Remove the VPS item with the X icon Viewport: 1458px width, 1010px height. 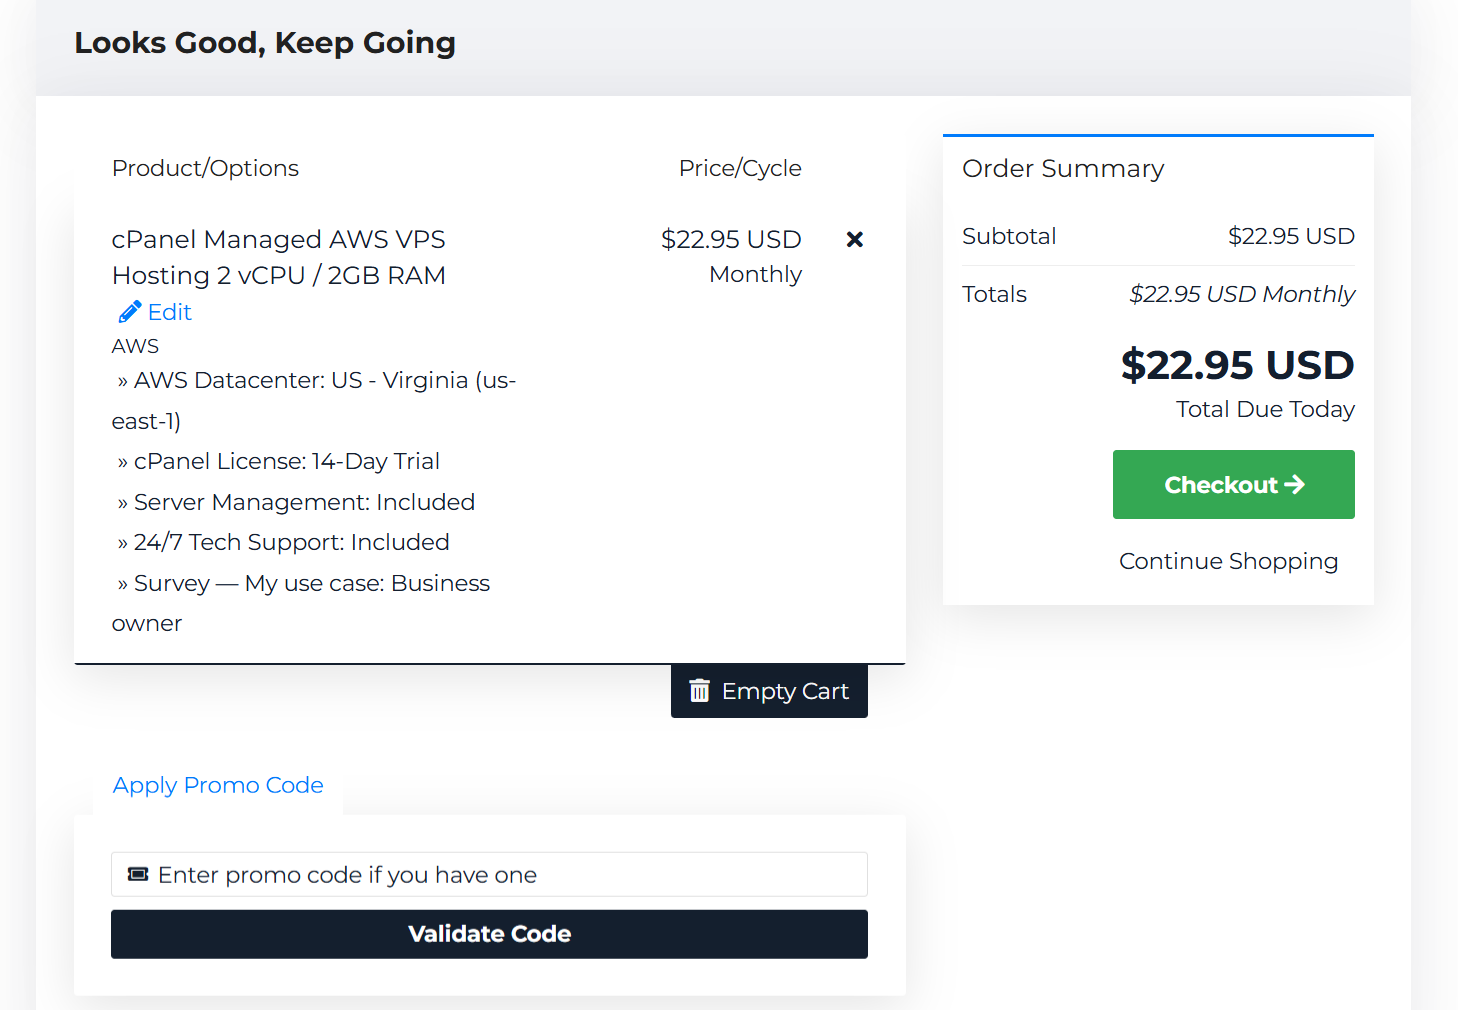click(x=854, y=239)
